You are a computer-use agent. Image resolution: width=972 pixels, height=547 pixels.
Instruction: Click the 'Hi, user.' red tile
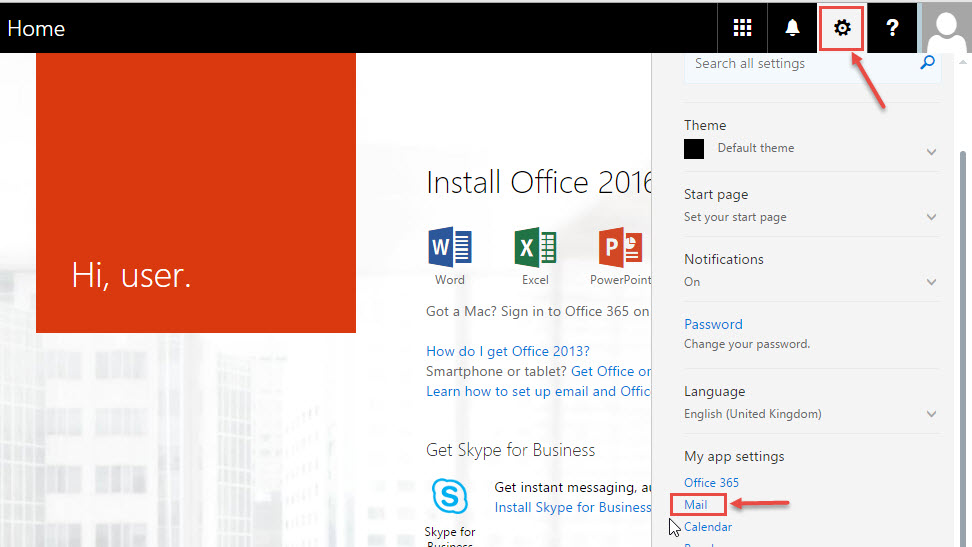tap(196, 193)
